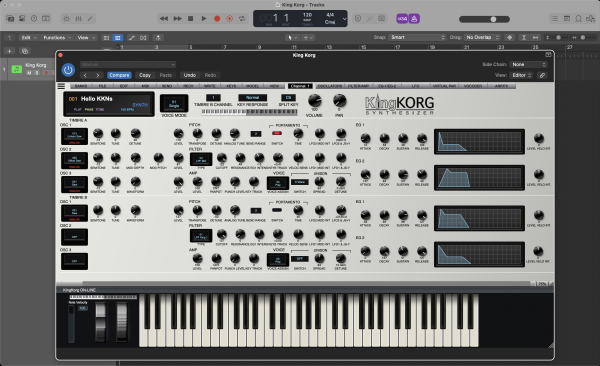Viewport: 600px width, 366px height.
Task: Open the View dropdown in Tracks toolbar
Action: click(86, 38)
